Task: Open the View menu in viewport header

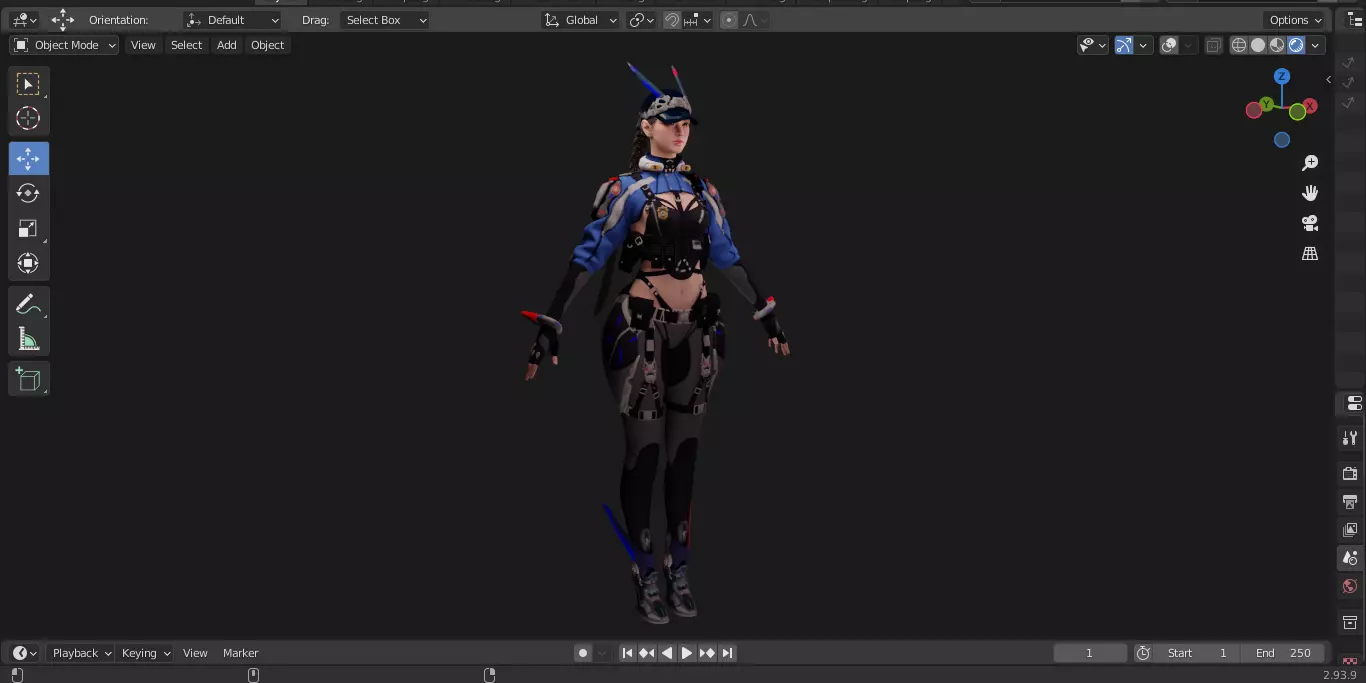Action: (143, 45)
